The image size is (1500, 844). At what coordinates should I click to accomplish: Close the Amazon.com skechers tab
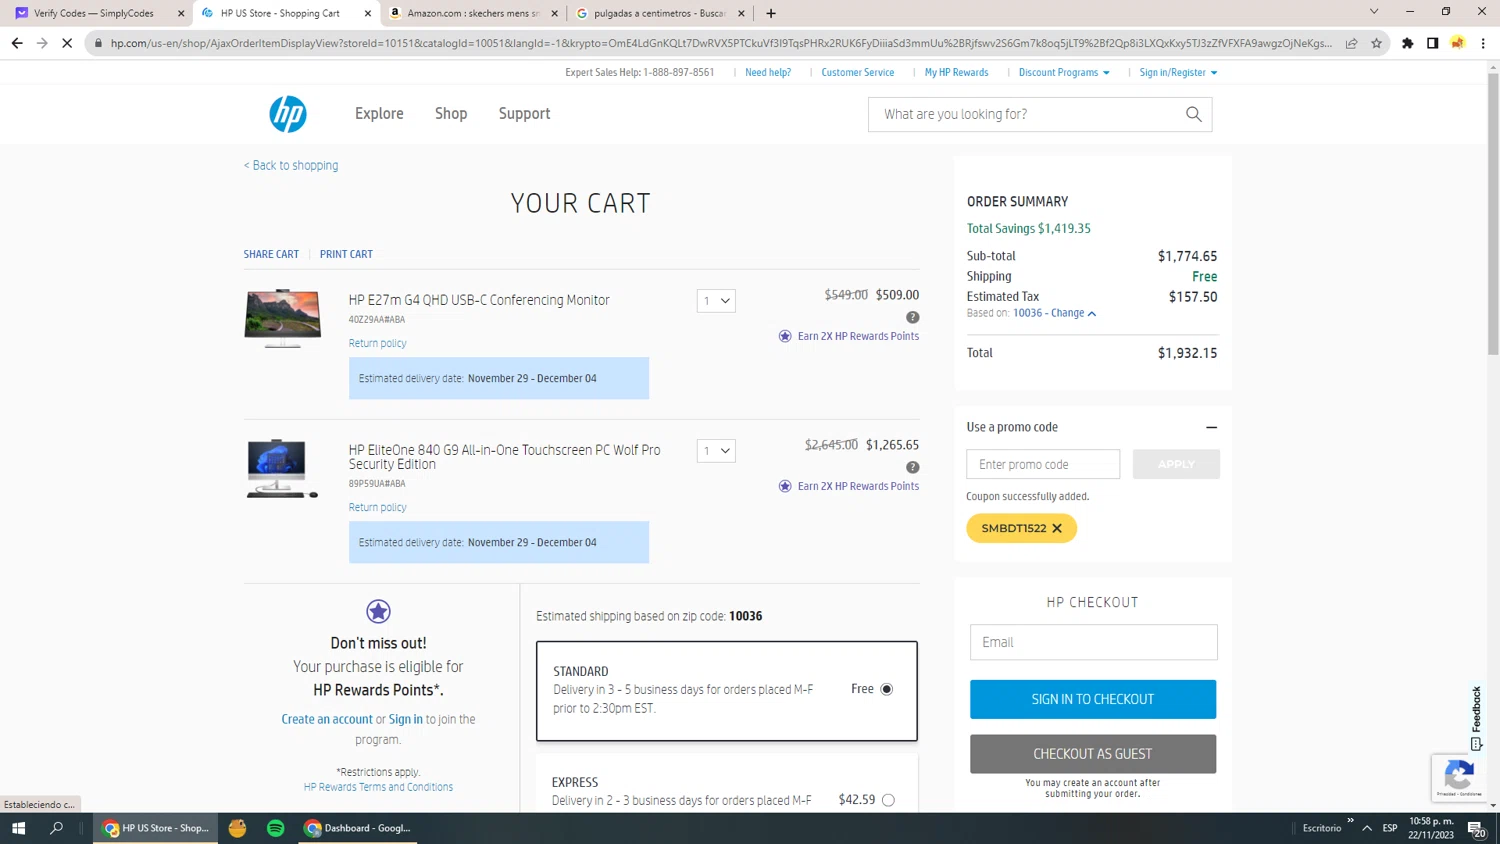point(555,13)
